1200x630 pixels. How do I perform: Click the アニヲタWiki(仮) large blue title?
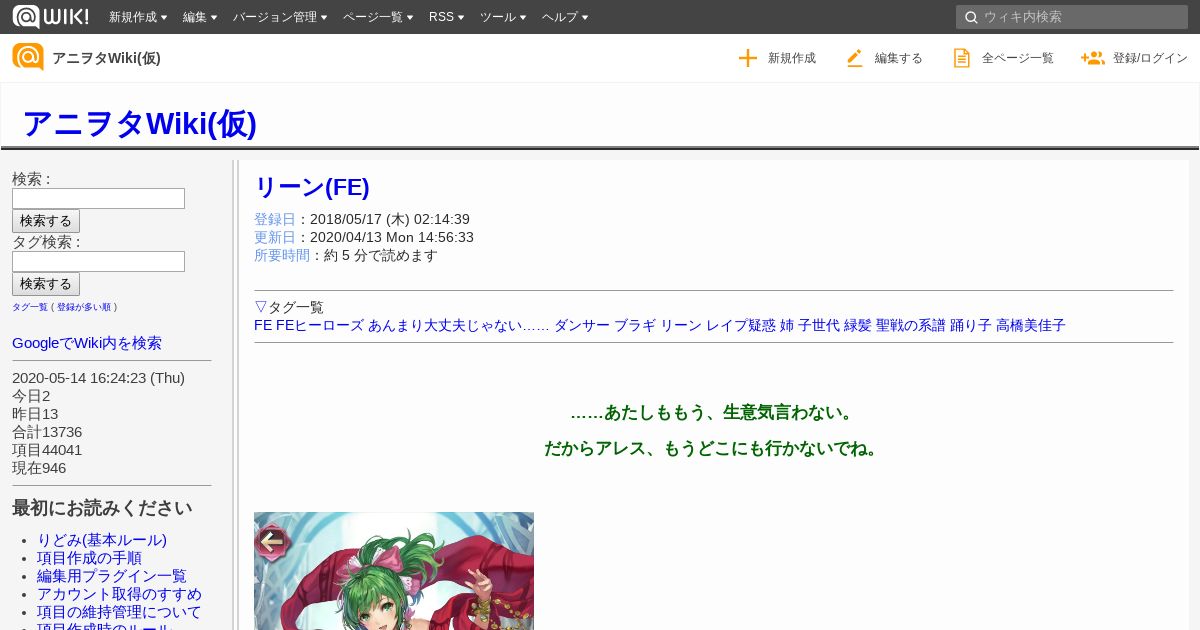139,123
